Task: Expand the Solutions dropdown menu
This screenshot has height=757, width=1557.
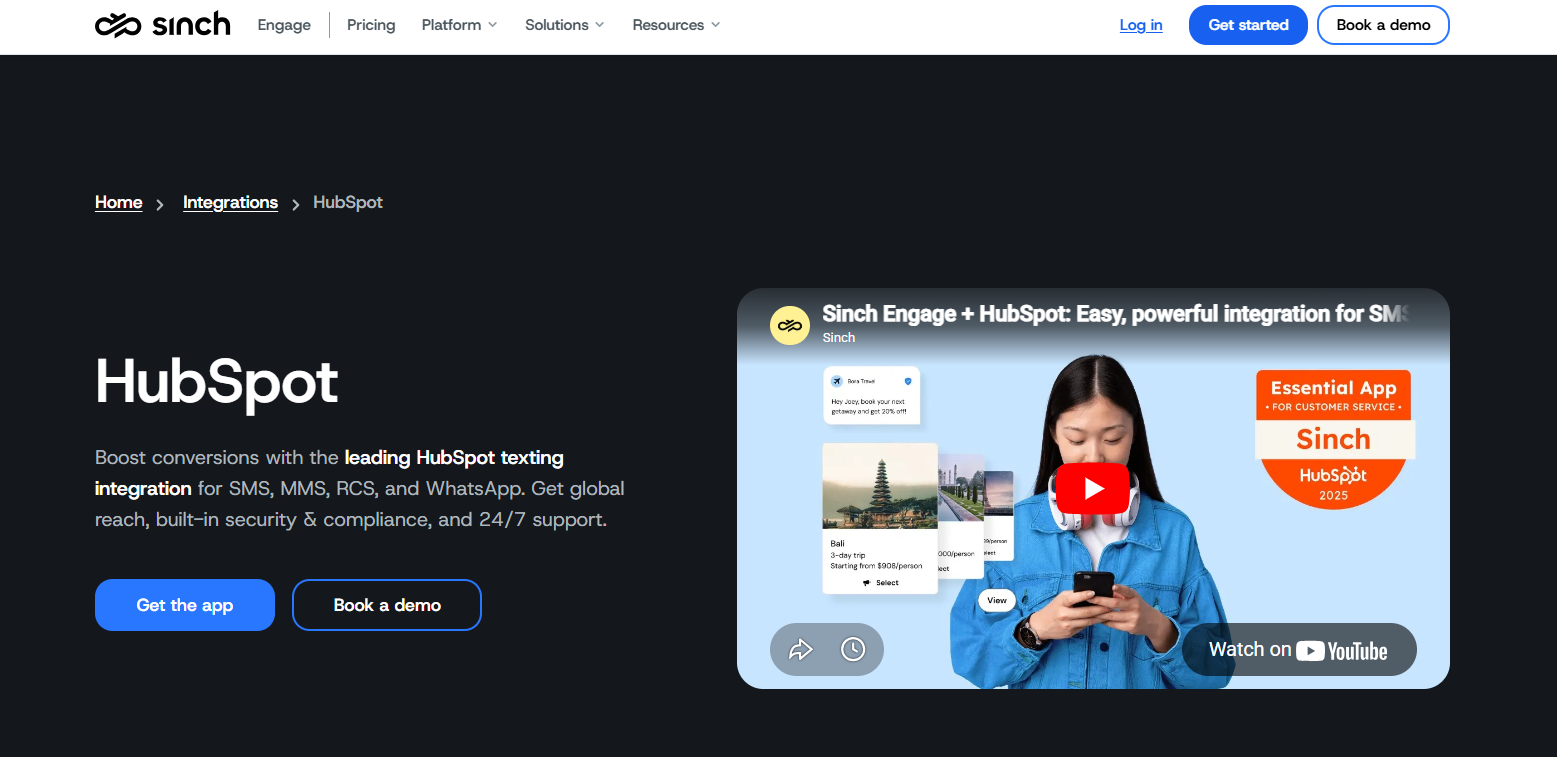Action: tap(564, 25)
